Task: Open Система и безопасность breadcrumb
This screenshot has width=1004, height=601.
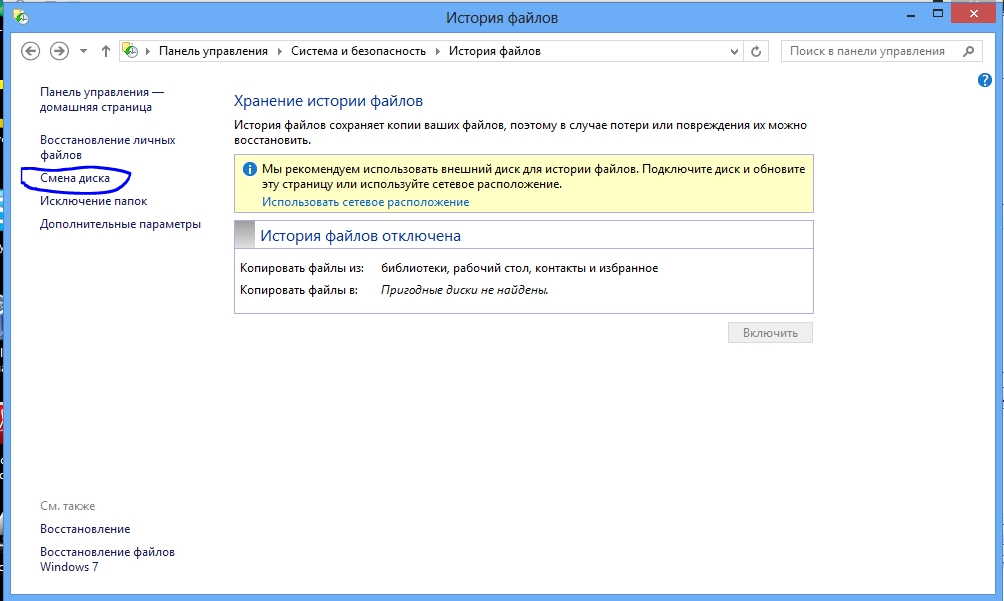Action: tap(358, 51)
